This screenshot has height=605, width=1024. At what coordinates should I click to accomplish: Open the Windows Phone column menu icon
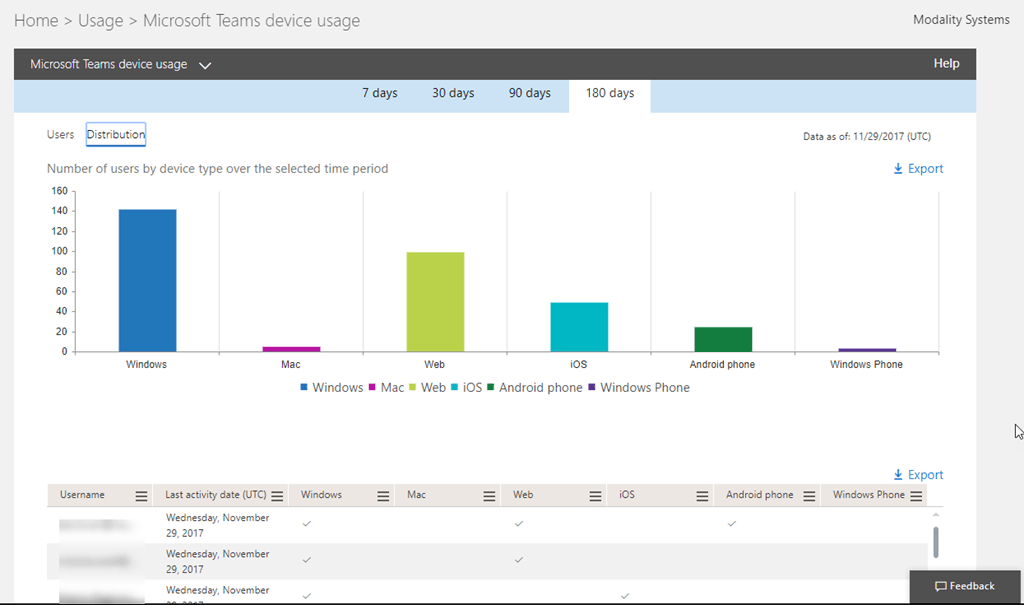[x=916, y=496]
